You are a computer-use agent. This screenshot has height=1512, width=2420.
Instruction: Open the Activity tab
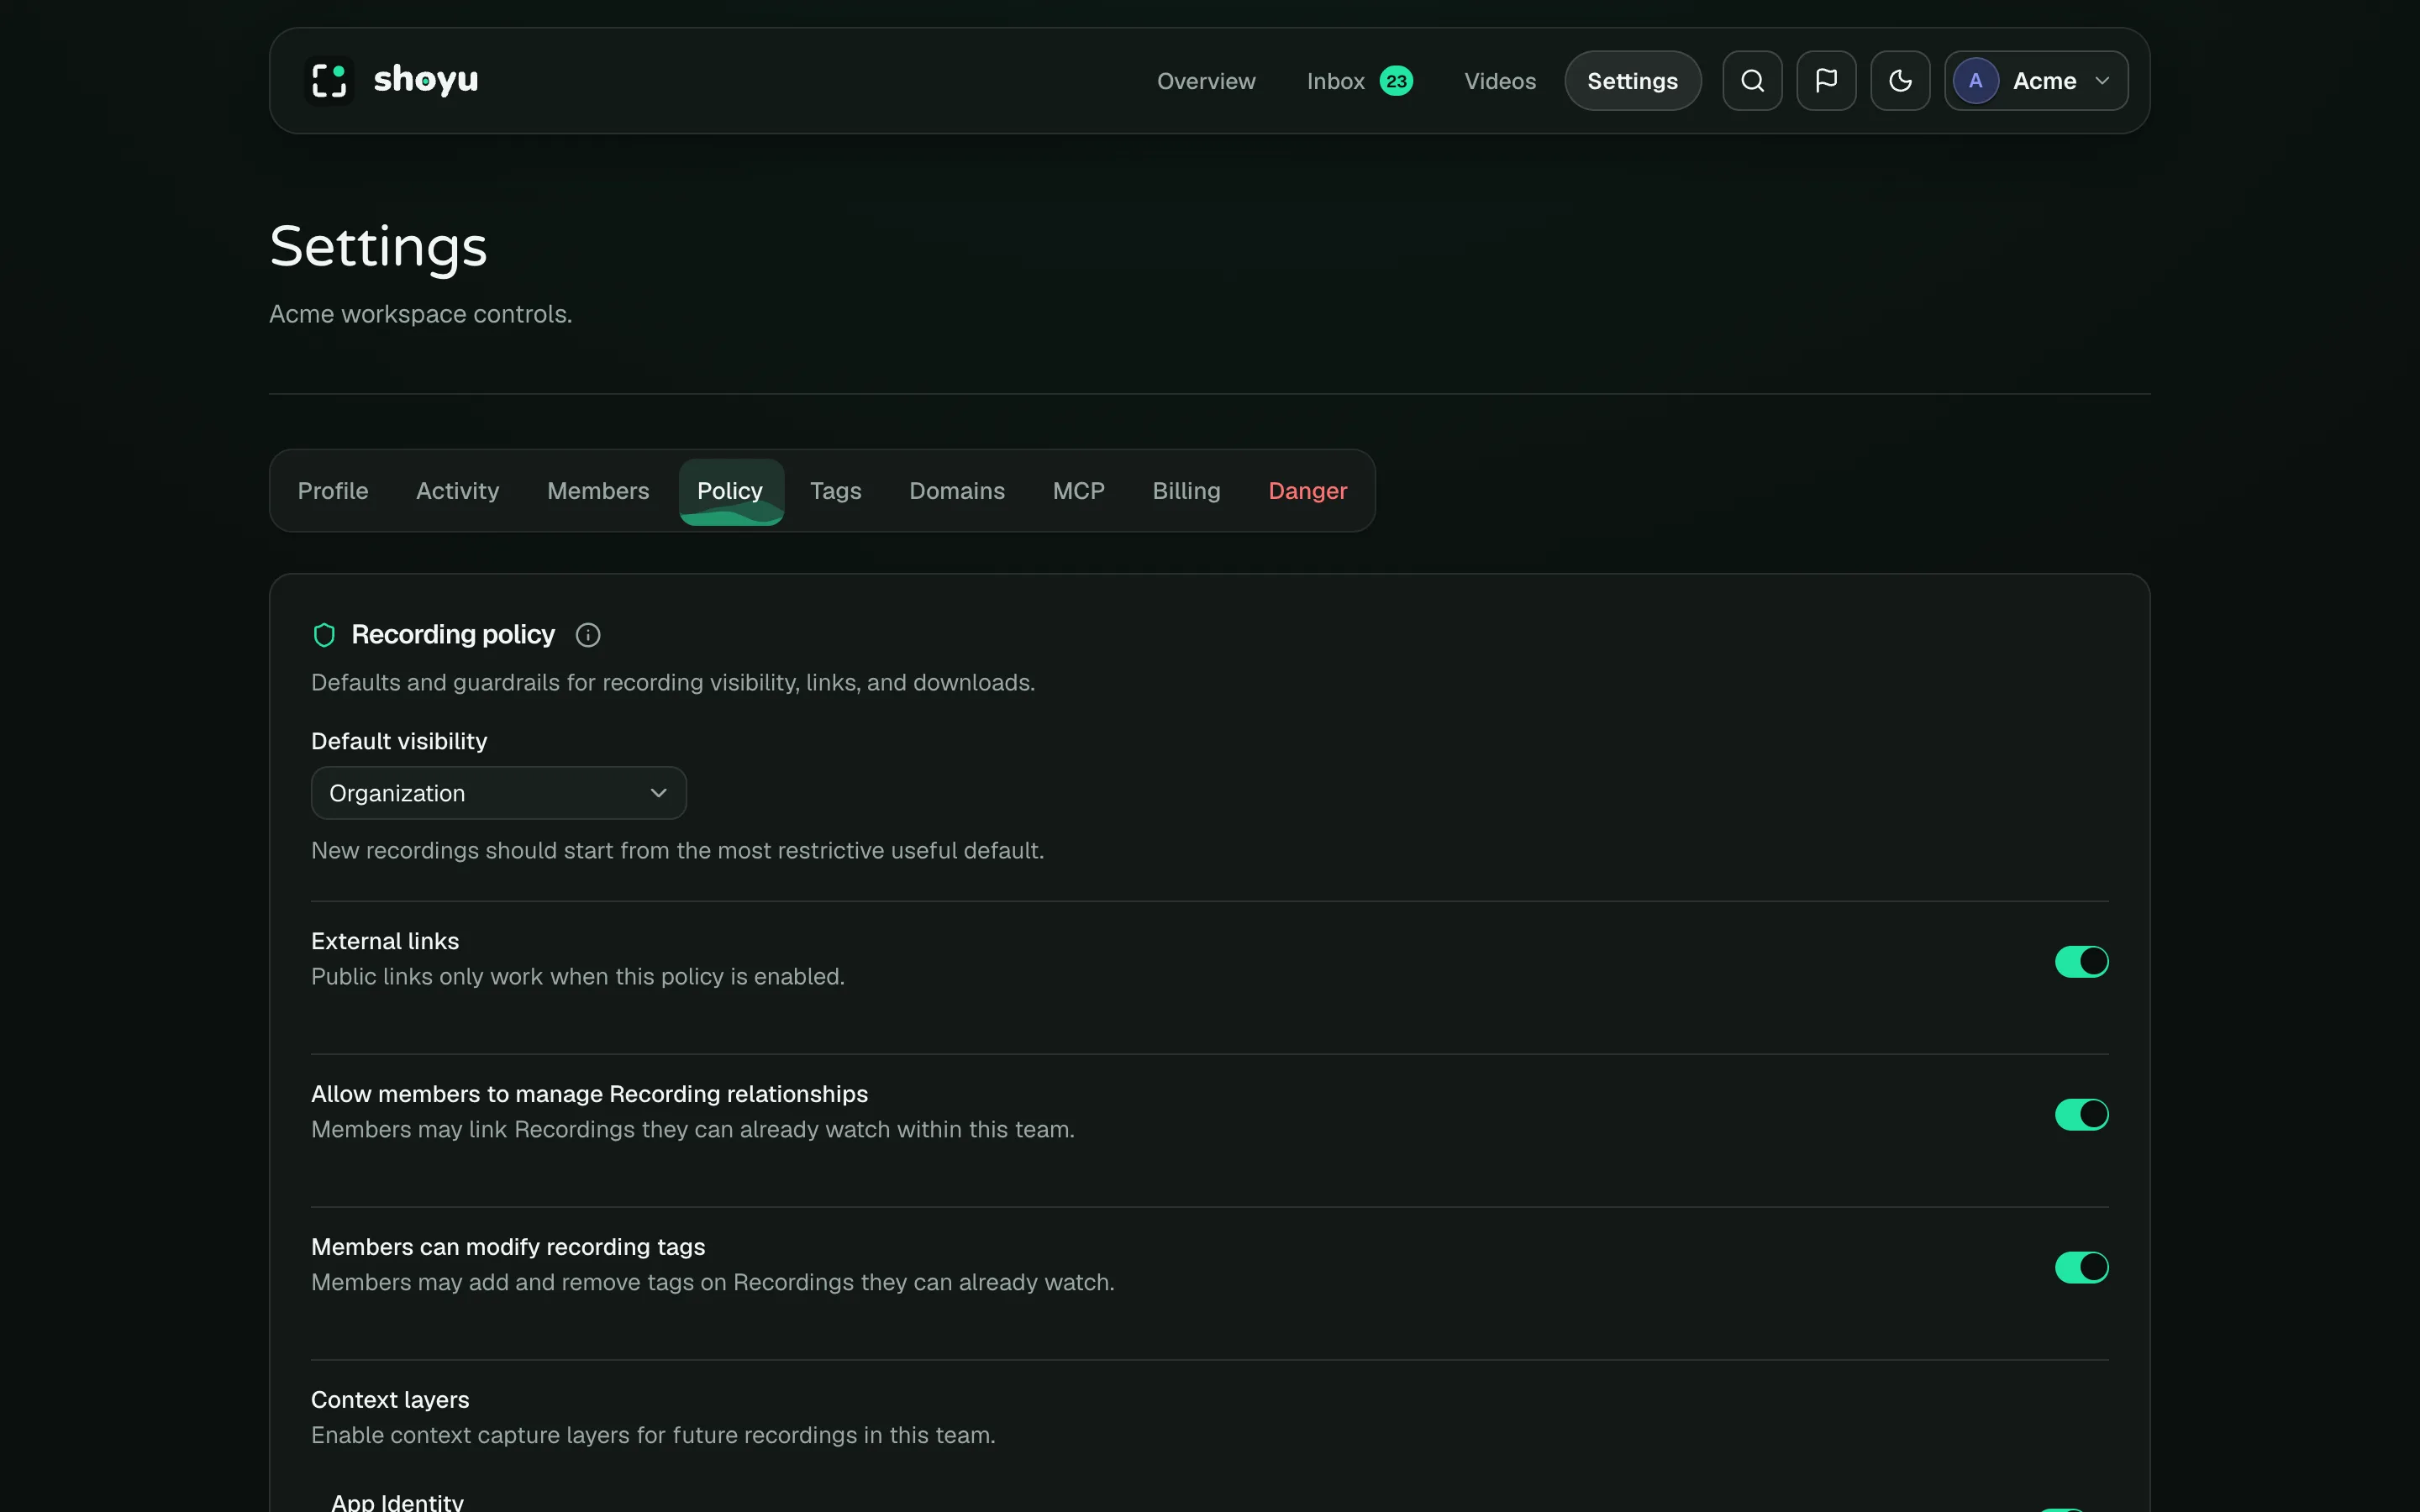coord(457,491)
